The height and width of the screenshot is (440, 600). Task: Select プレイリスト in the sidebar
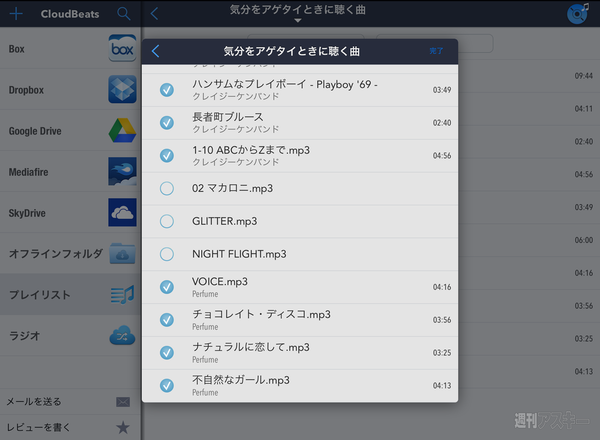point(70,295)
